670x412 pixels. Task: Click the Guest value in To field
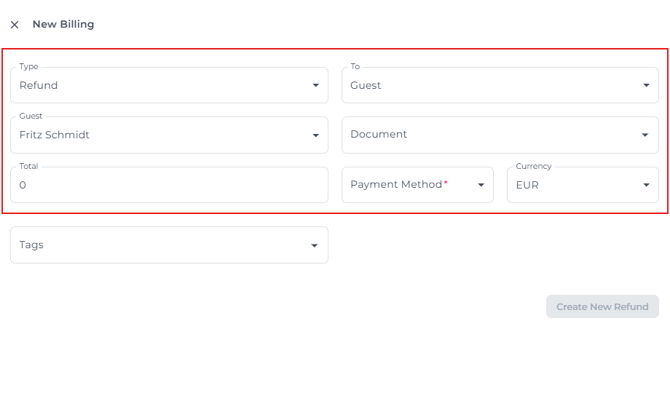coord(365,85)
